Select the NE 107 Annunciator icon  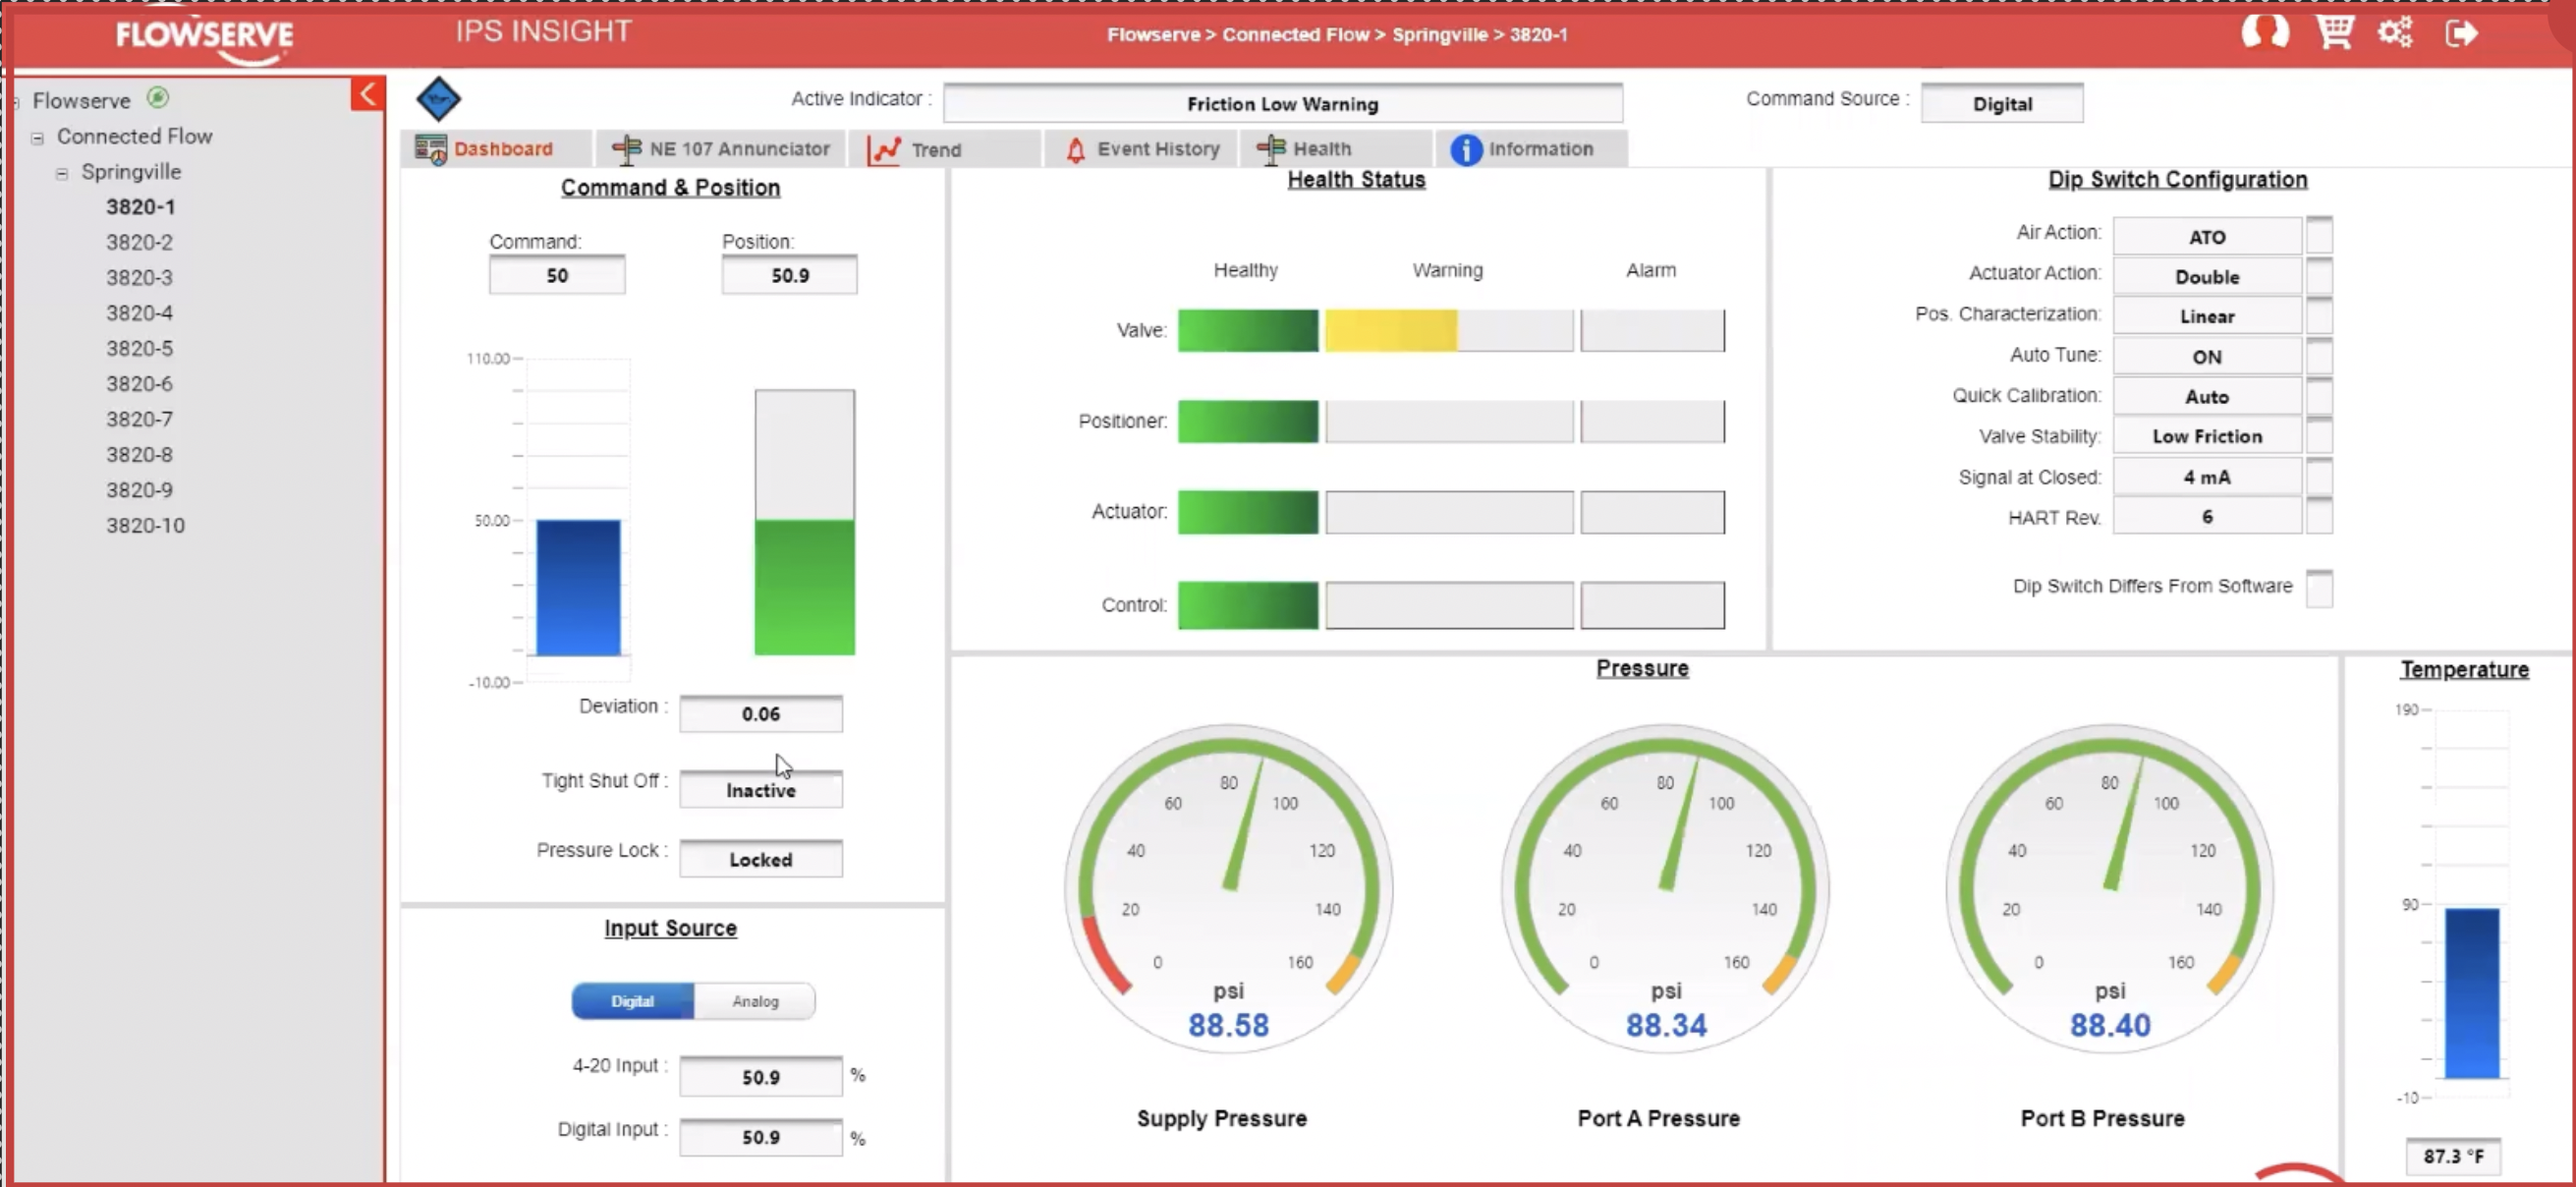626,148
